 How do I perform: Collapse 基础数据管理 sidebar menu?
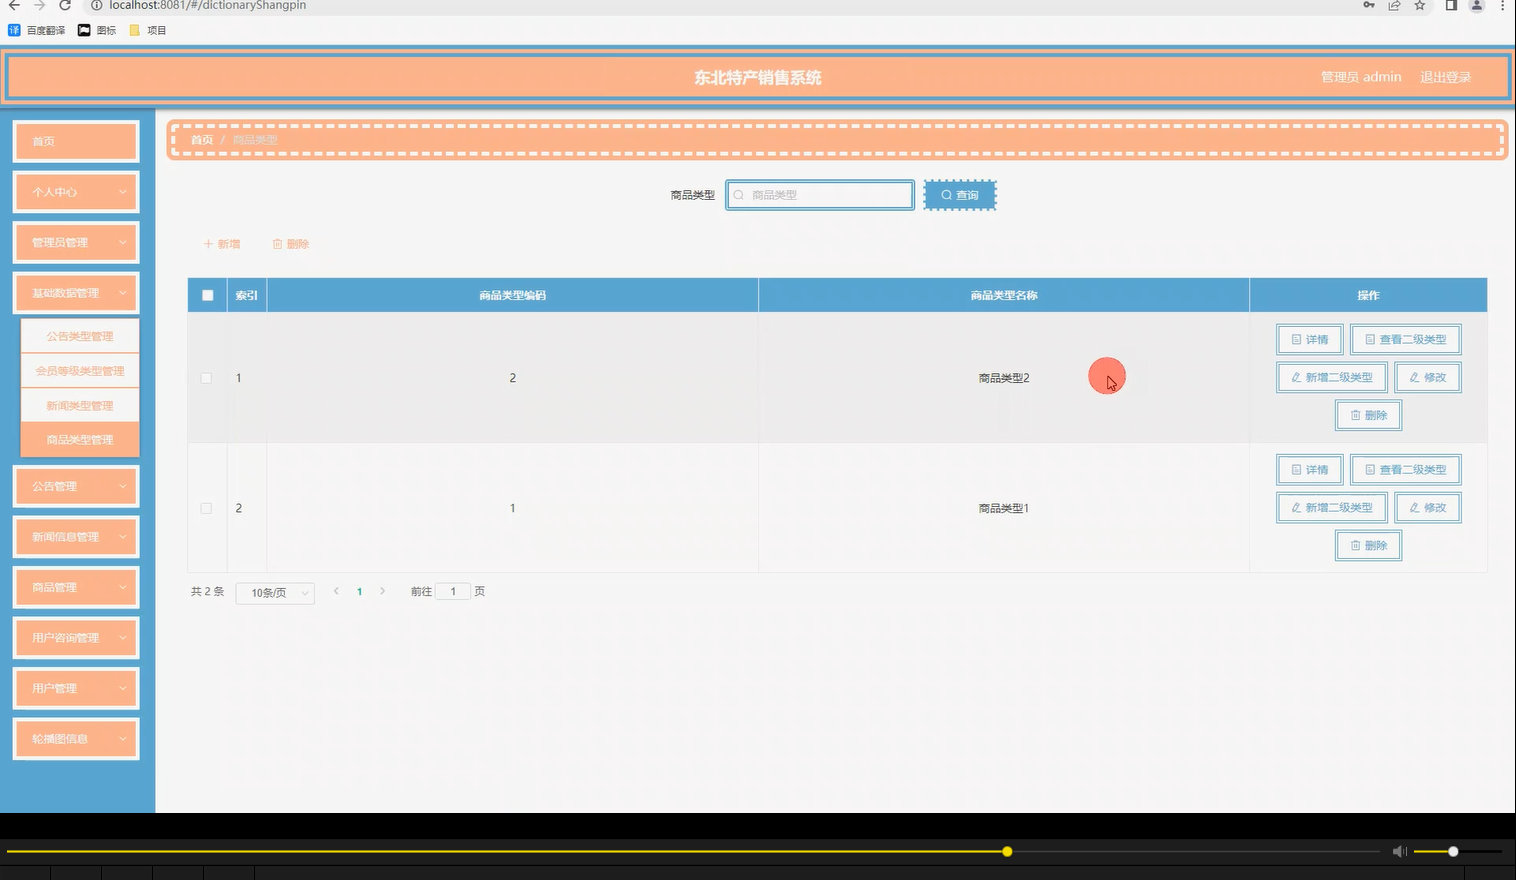click(x=75, y=293)
